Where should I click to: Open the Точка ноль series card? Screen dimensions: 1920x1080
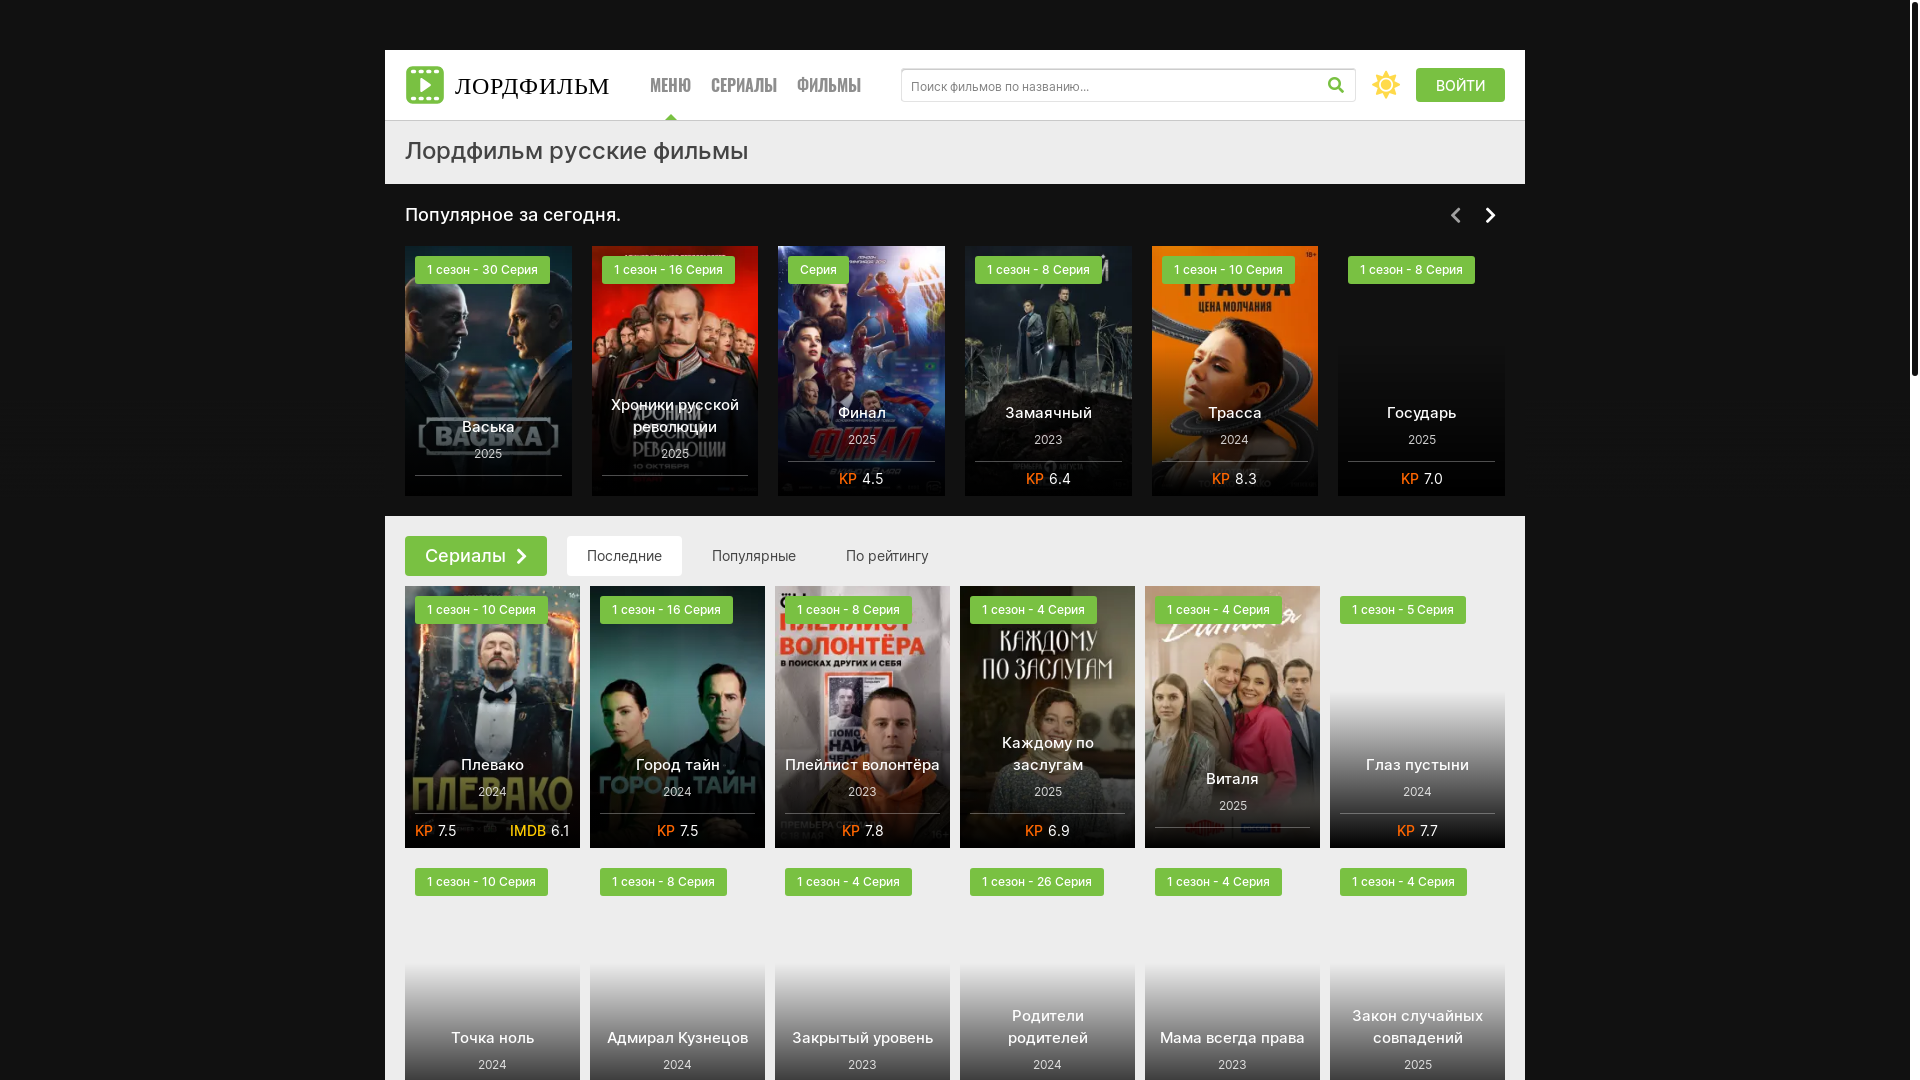[x=492, y=970]
